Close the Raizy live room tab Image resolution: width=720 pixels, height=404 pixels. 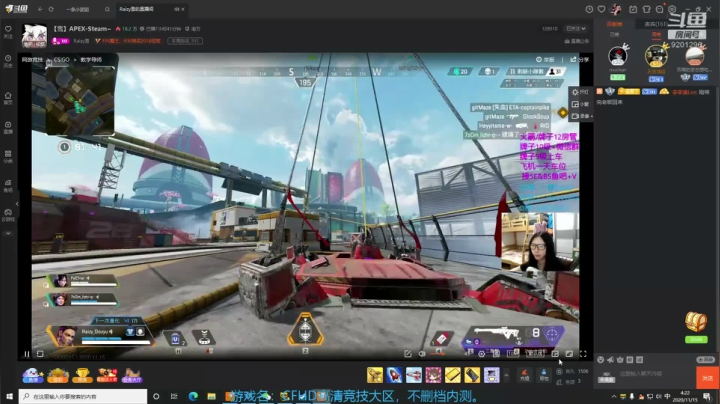[x=183, y=9]
